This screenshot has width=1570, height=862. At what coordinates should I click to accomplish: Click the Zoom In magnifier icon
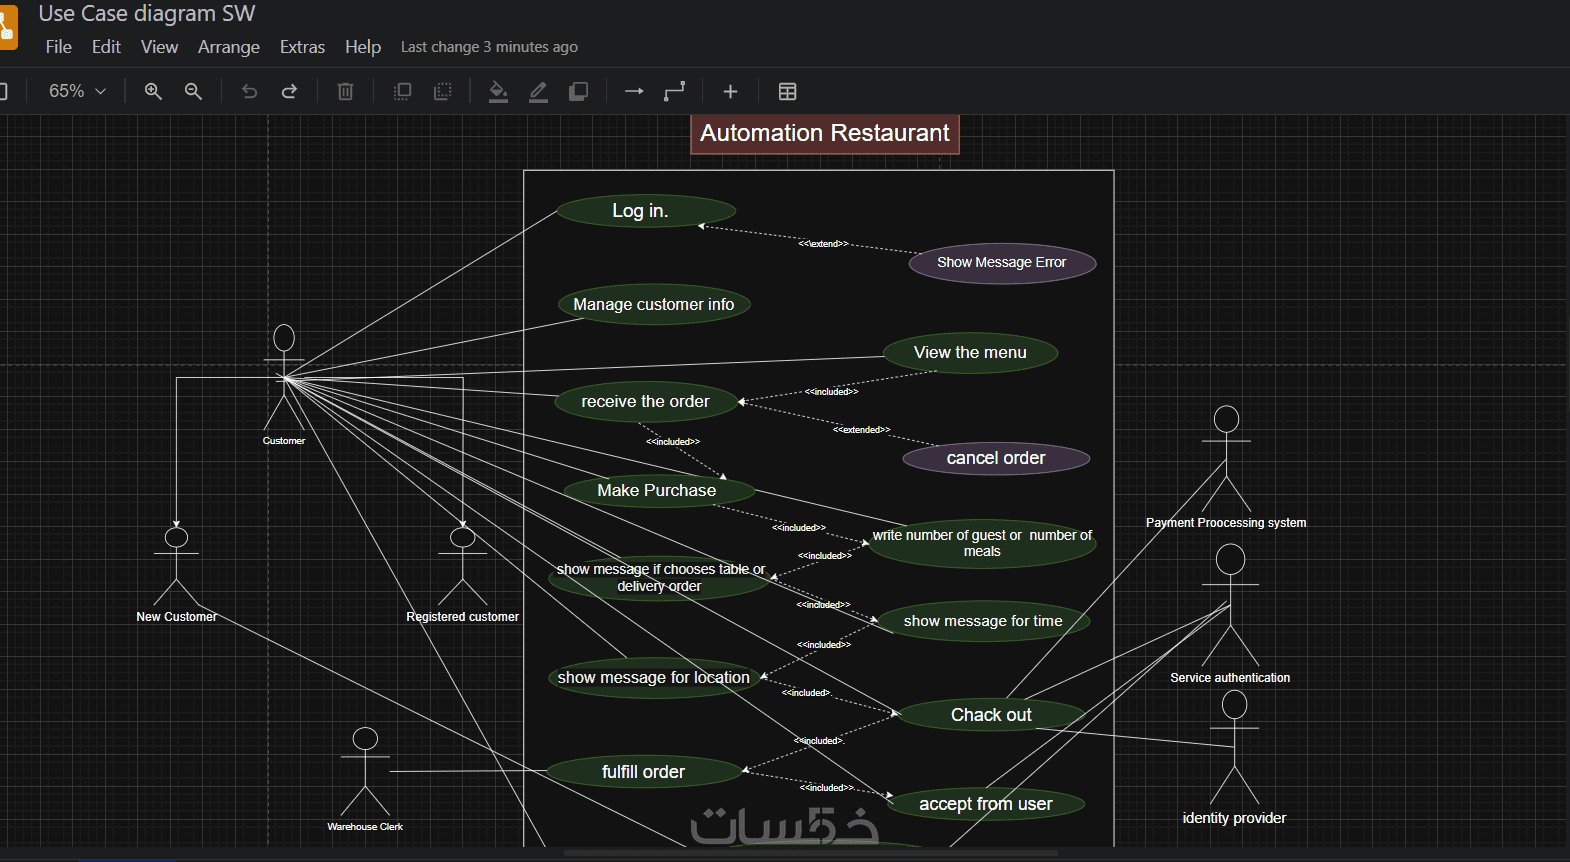click(x=153, y=91)
